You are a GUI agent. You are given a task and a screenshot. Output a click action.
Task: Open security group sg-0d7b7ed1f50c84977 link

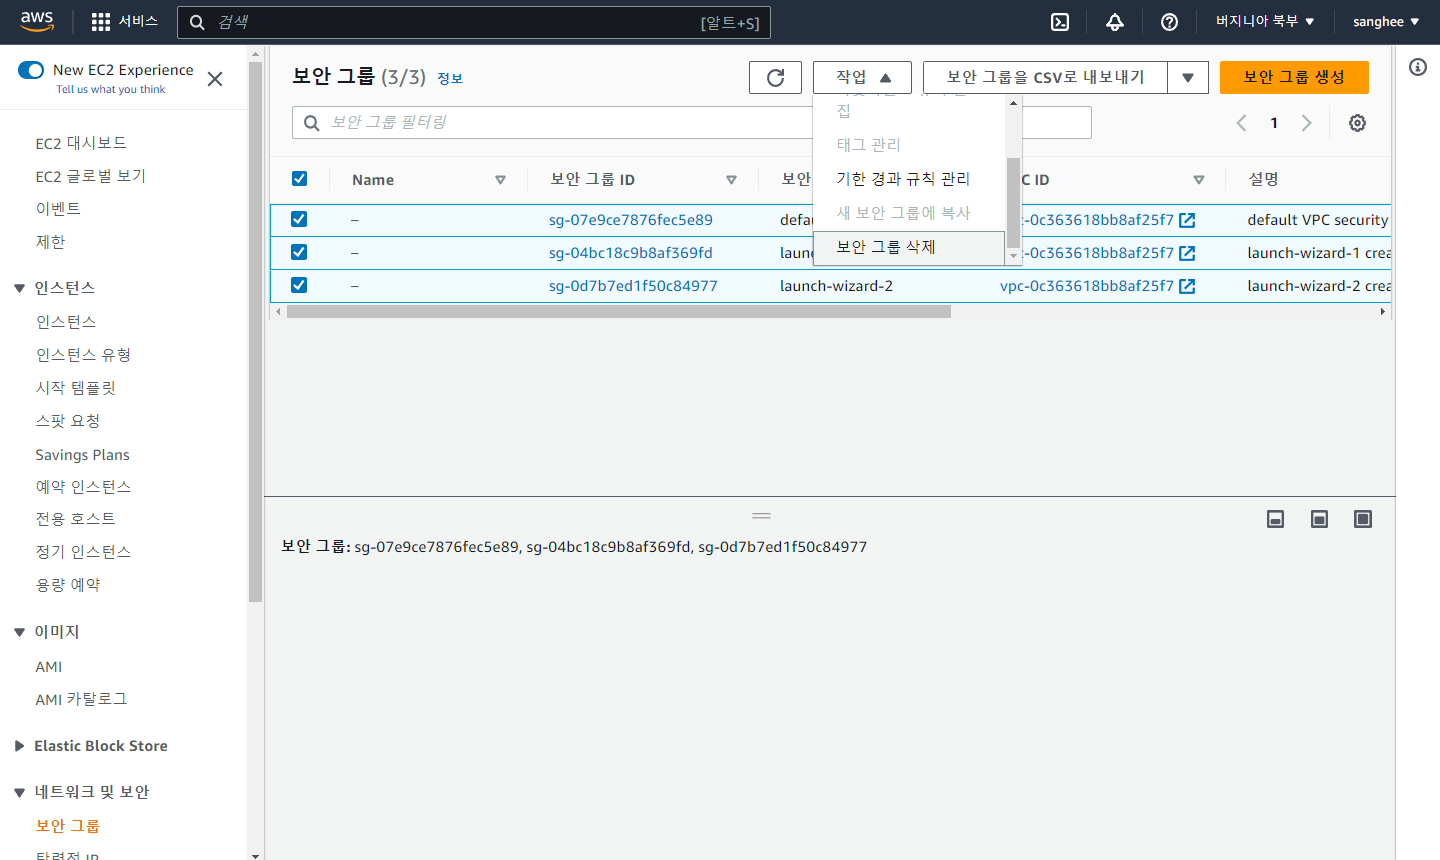pyautogui.click(x=633, y=286)
